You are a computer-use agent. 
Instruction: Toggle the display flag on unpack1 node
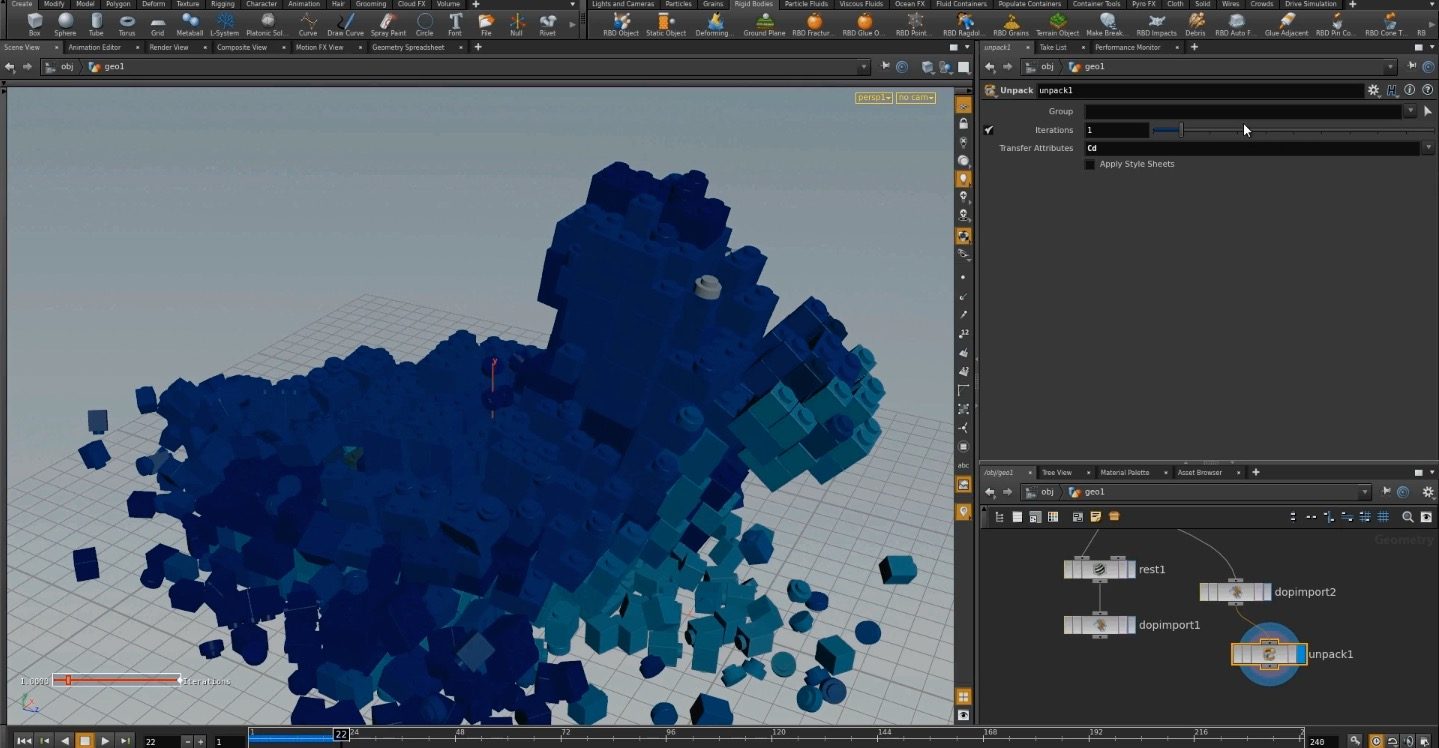pyautogui.click(x=1301, y=654)
